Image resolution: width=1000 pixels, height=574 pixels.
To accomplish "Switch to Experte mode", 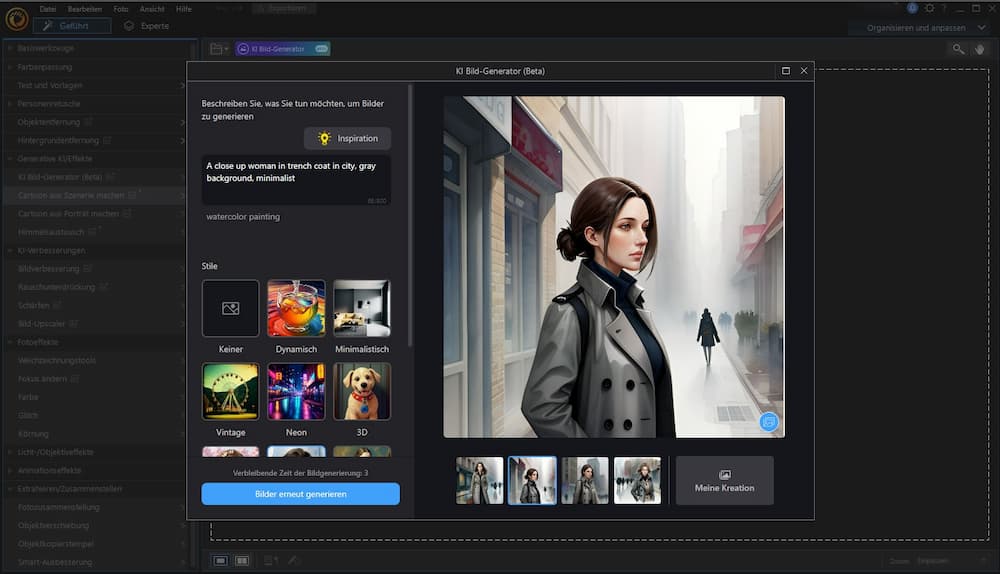I will (x=146, y=25).
